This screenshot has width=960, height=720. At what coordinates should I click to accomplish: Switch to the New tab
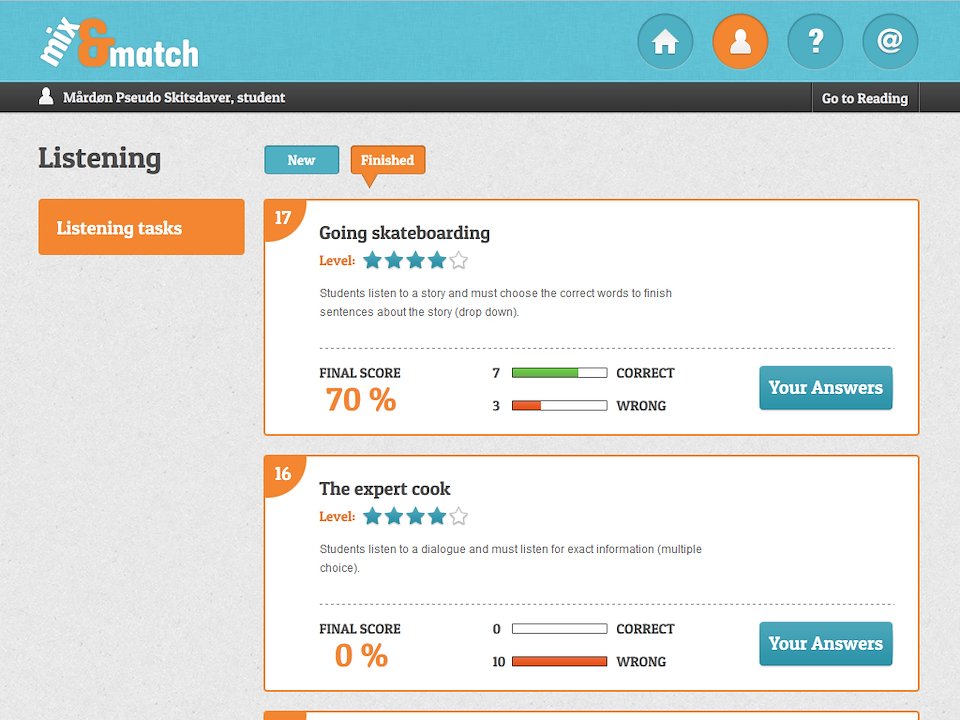[x=301, y=160]
